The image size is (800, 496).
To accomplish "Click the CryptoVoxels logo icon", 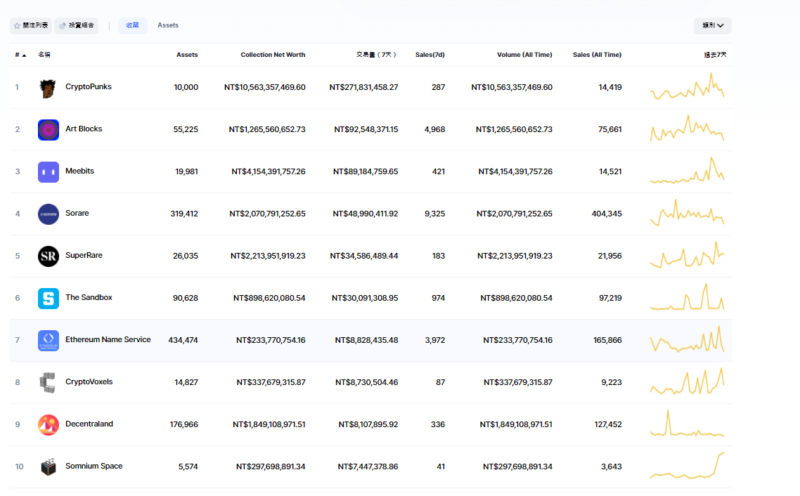I will 48,383.
